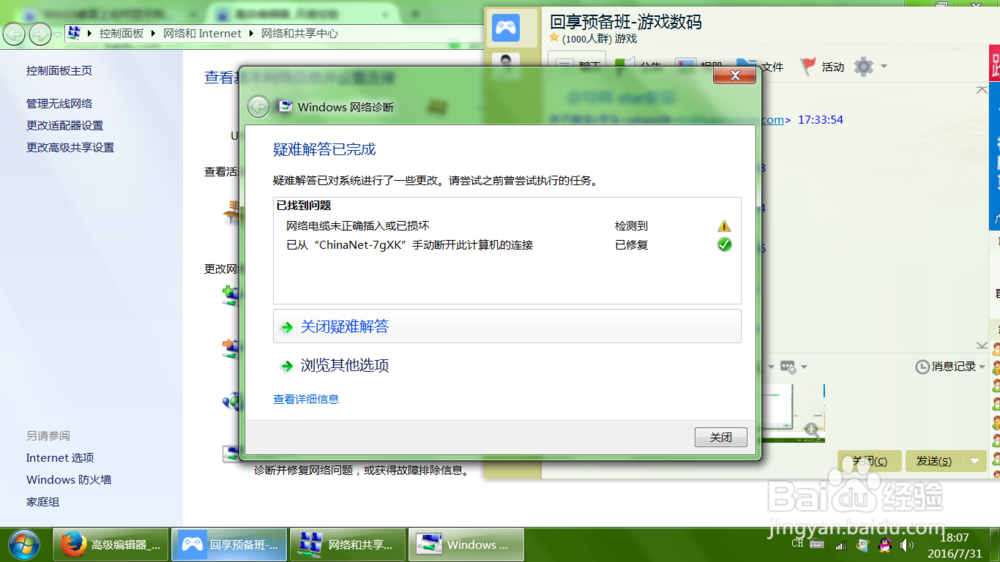Click the clock icon of 消息记录

click(922, 367)
